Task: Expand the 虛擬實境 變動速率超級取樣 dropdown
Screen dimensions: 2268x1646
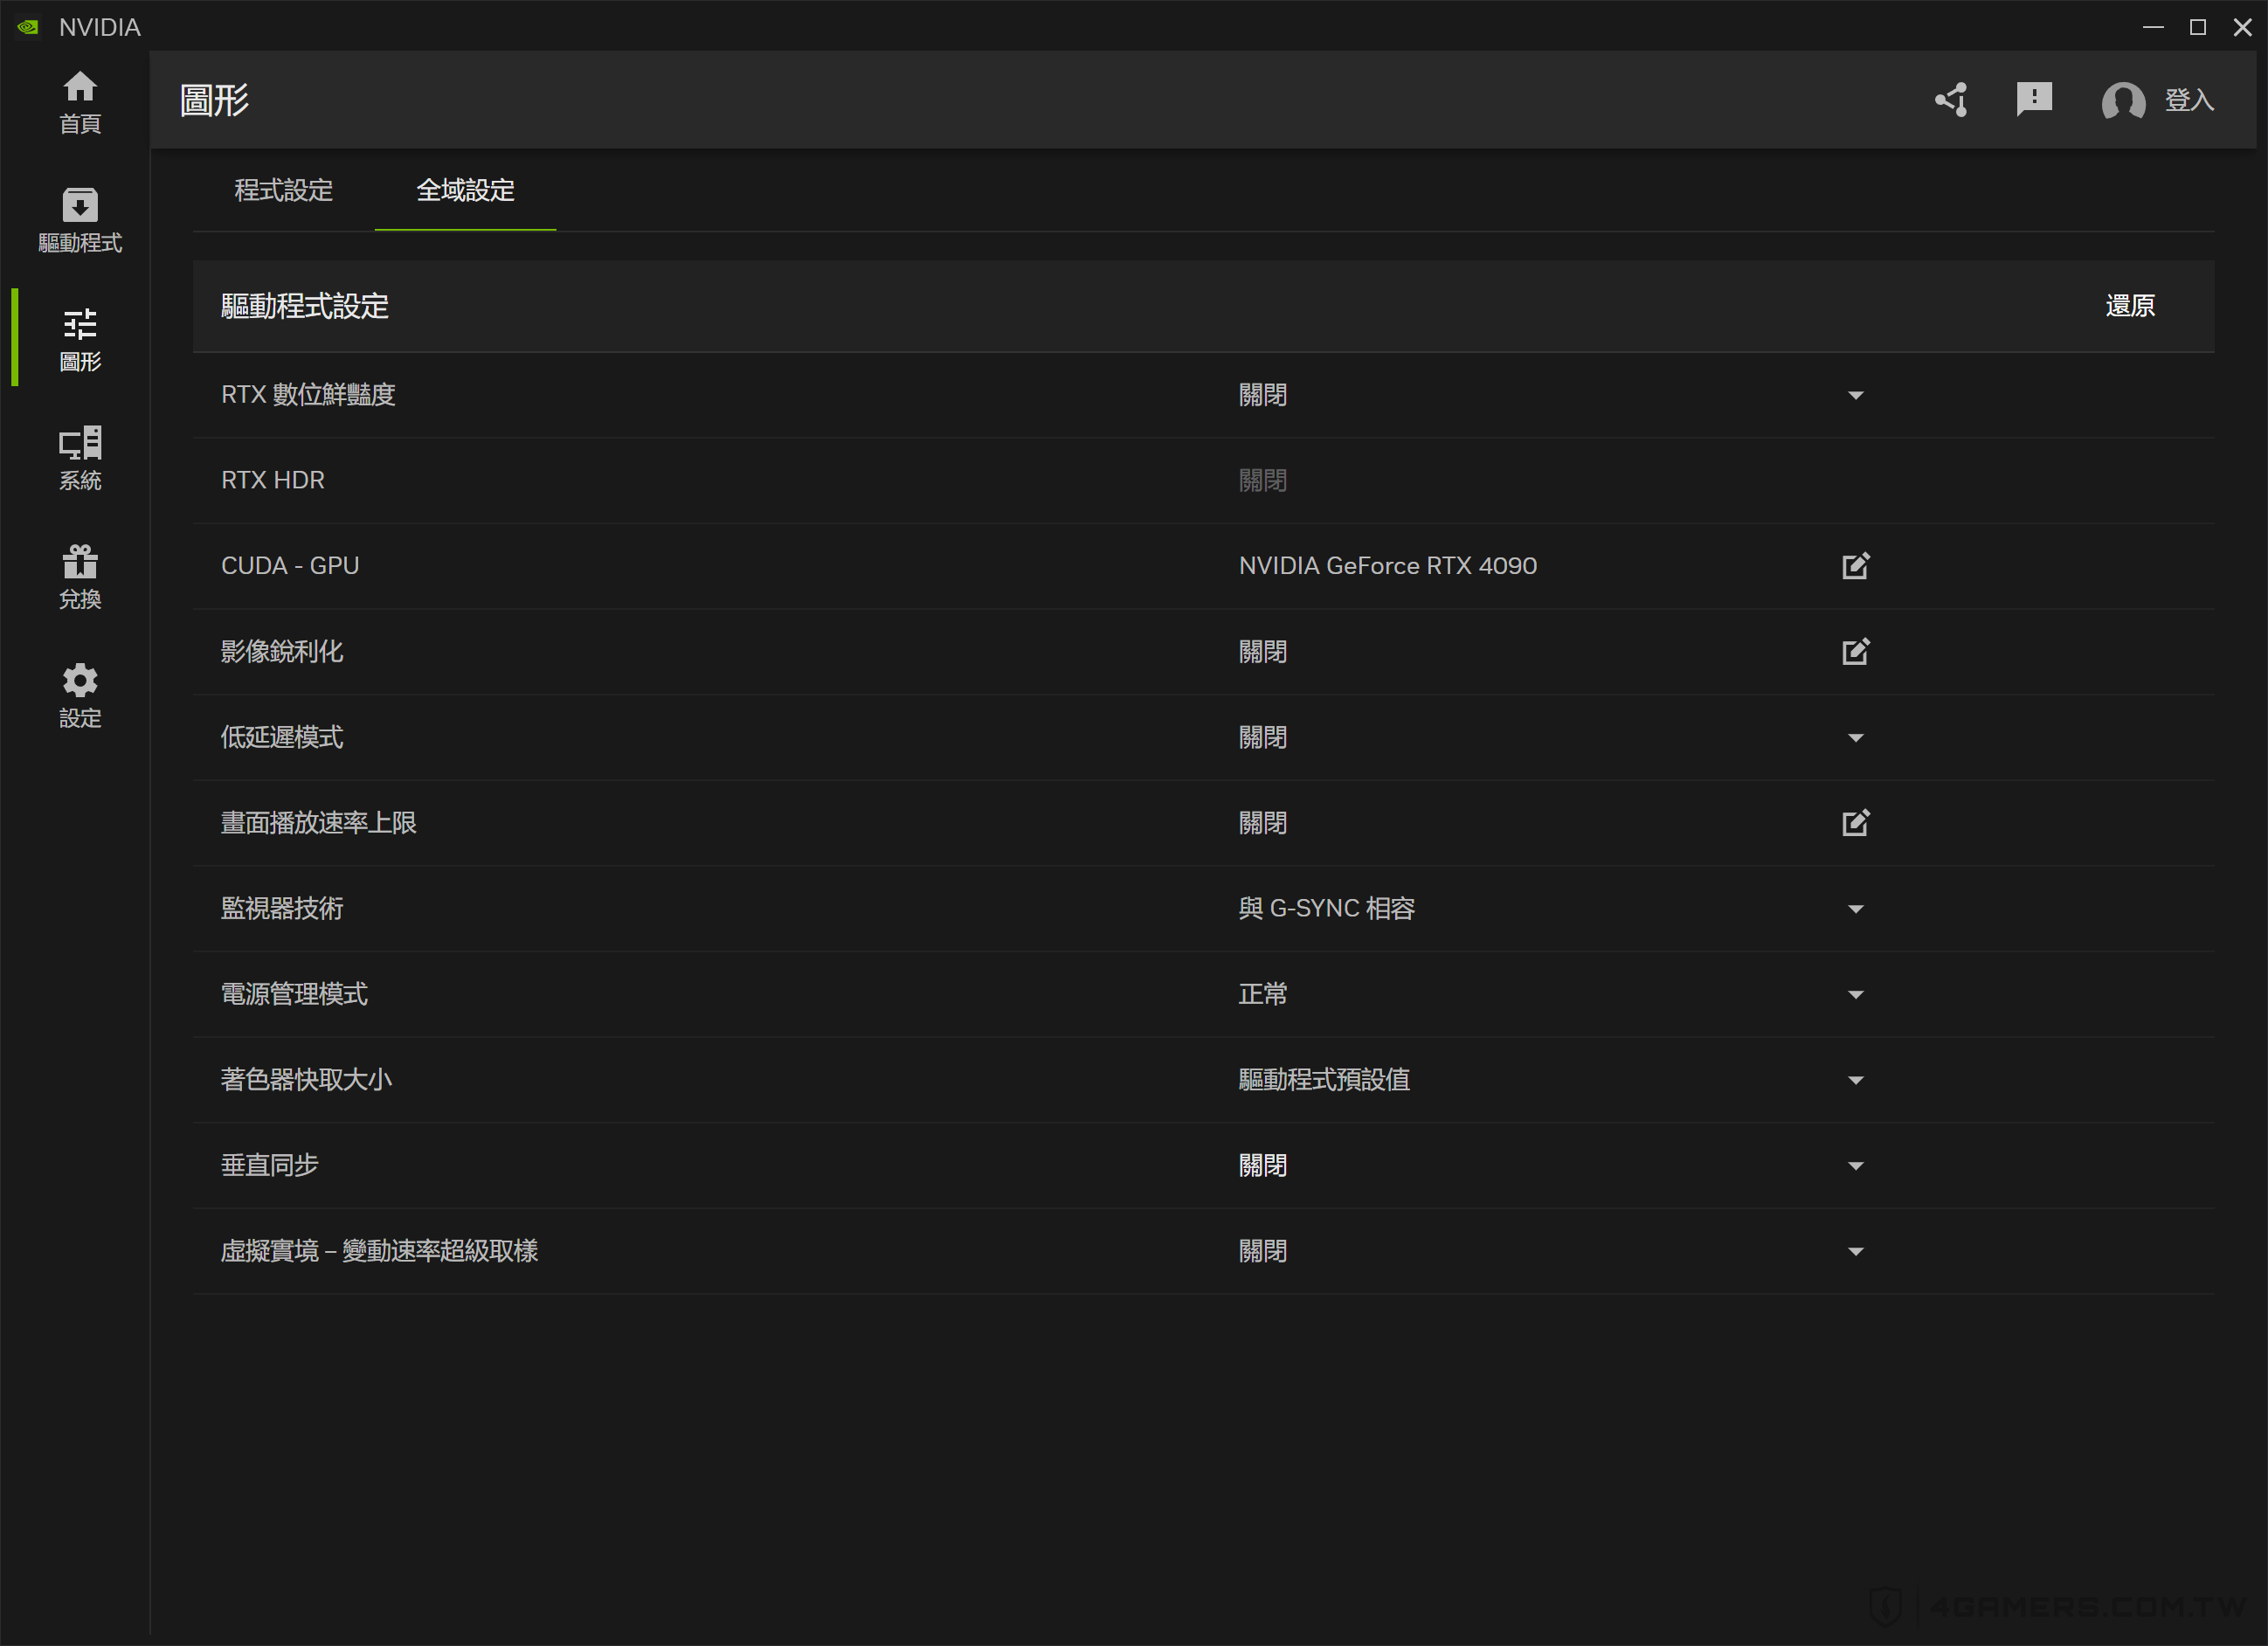Action: tap(1855, 1252)
